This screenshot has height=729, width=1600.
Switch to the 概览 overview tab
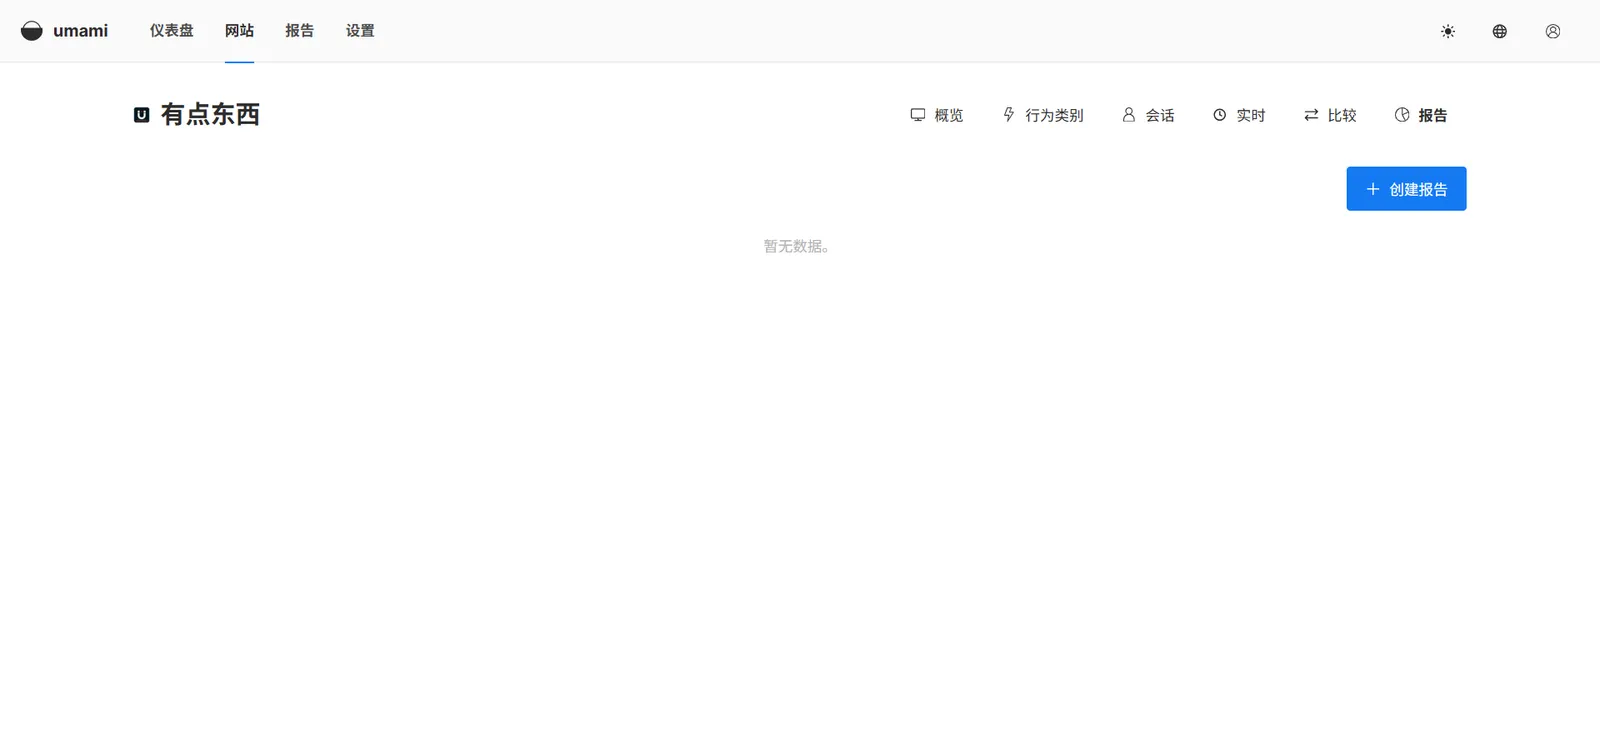coord(937,115)
